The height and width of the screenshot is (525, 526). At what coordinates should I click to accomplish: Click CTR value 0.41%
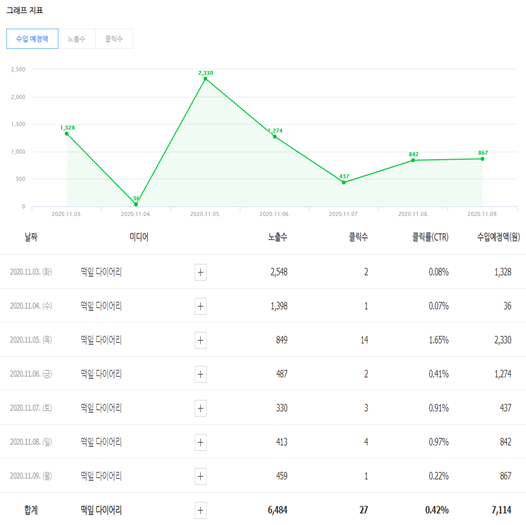[x=439, y=374]
